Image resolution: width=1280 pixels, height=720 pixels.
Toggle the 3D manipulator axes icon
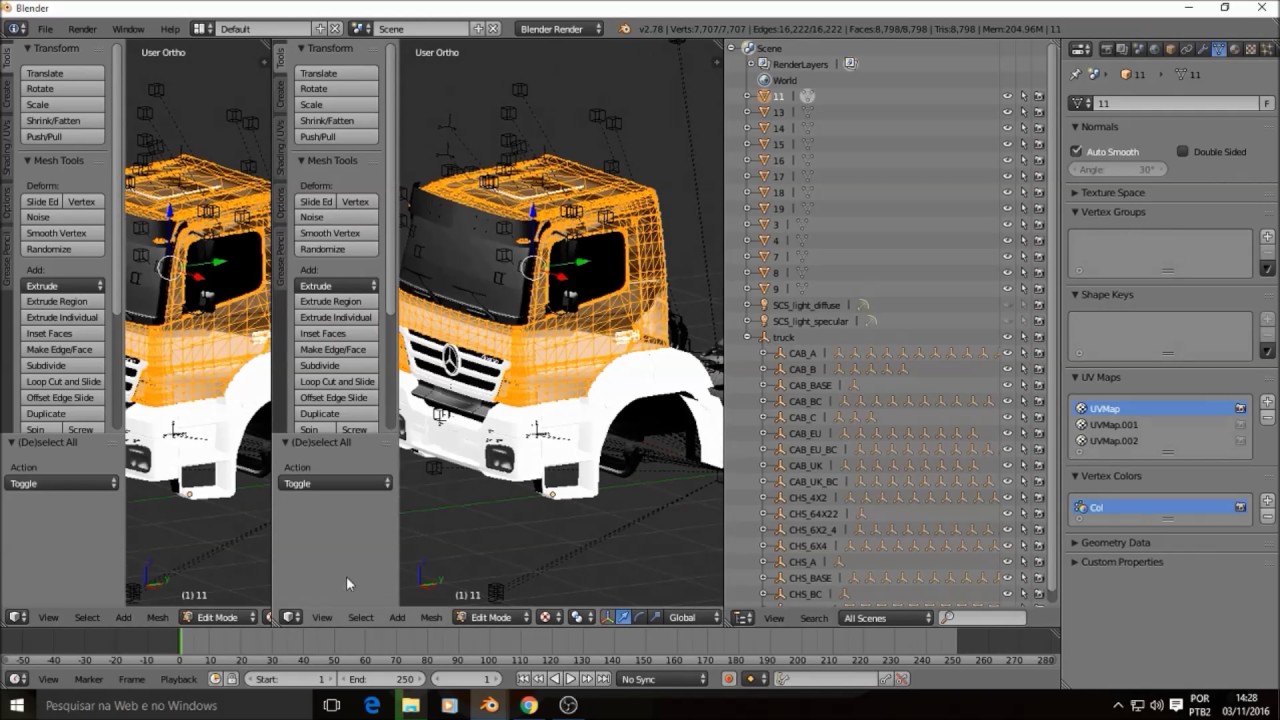tap(607, 617)
